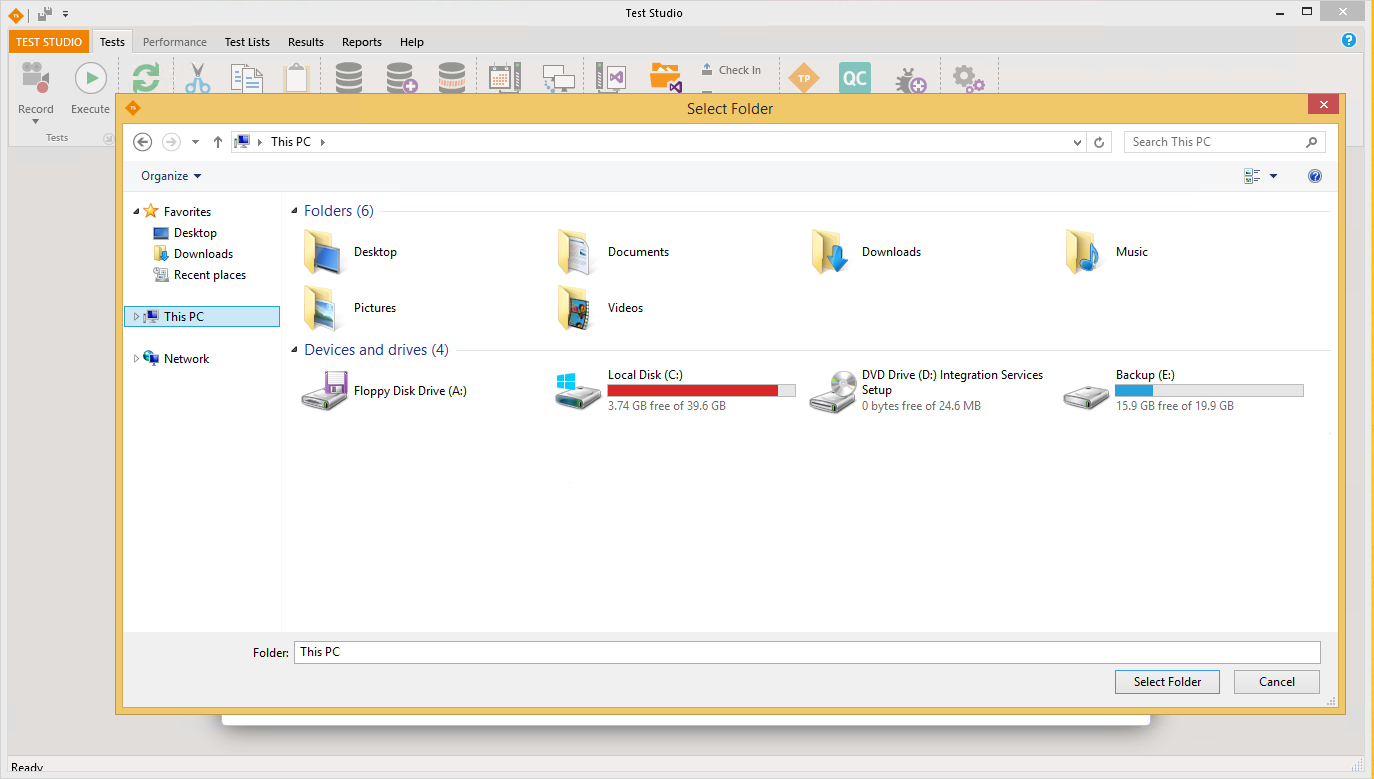Open the view options dropdown arrow

coord(1273,176)
